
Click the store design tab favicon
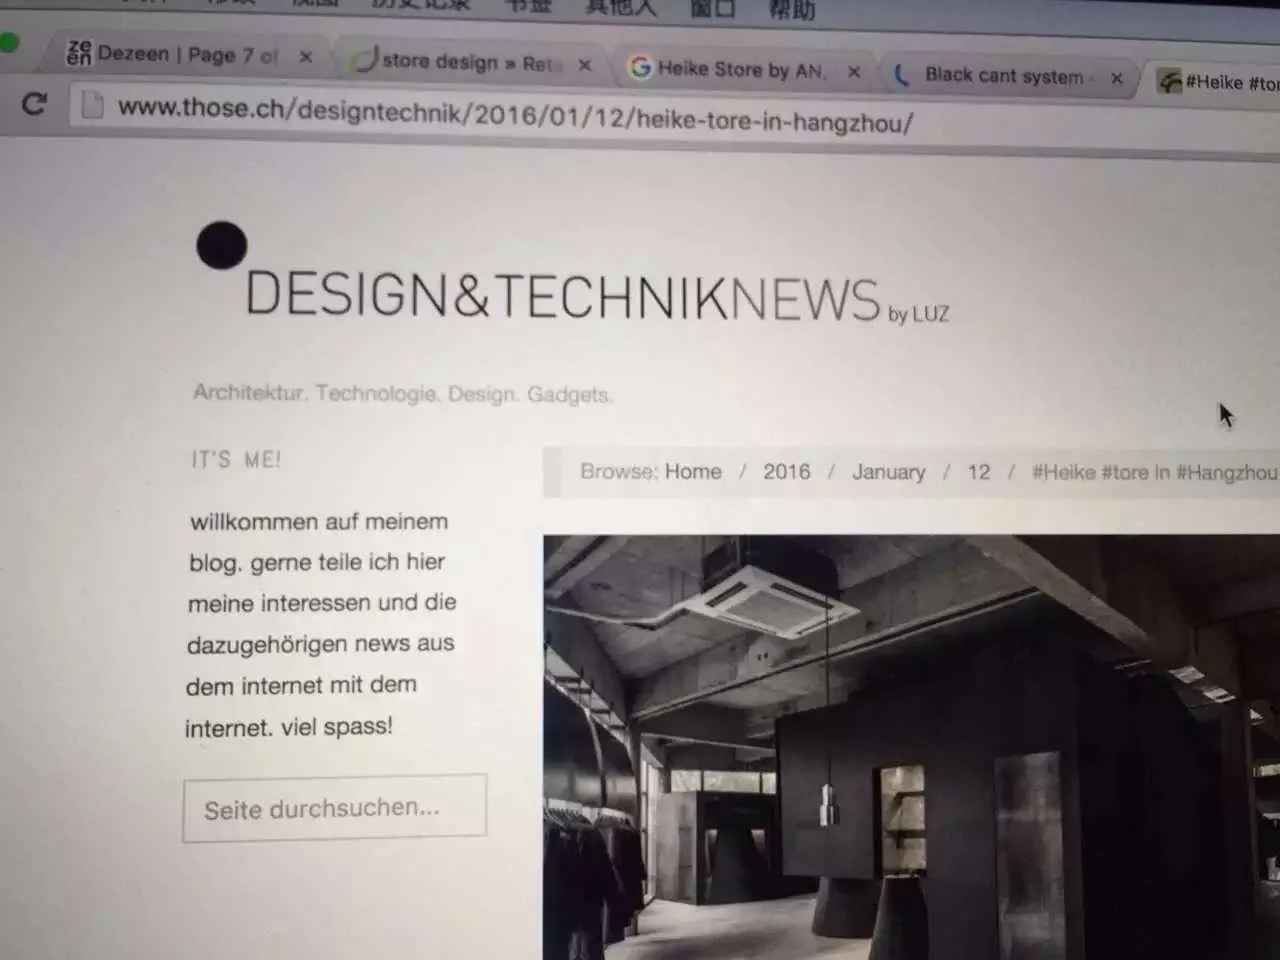tap(365, 59)
